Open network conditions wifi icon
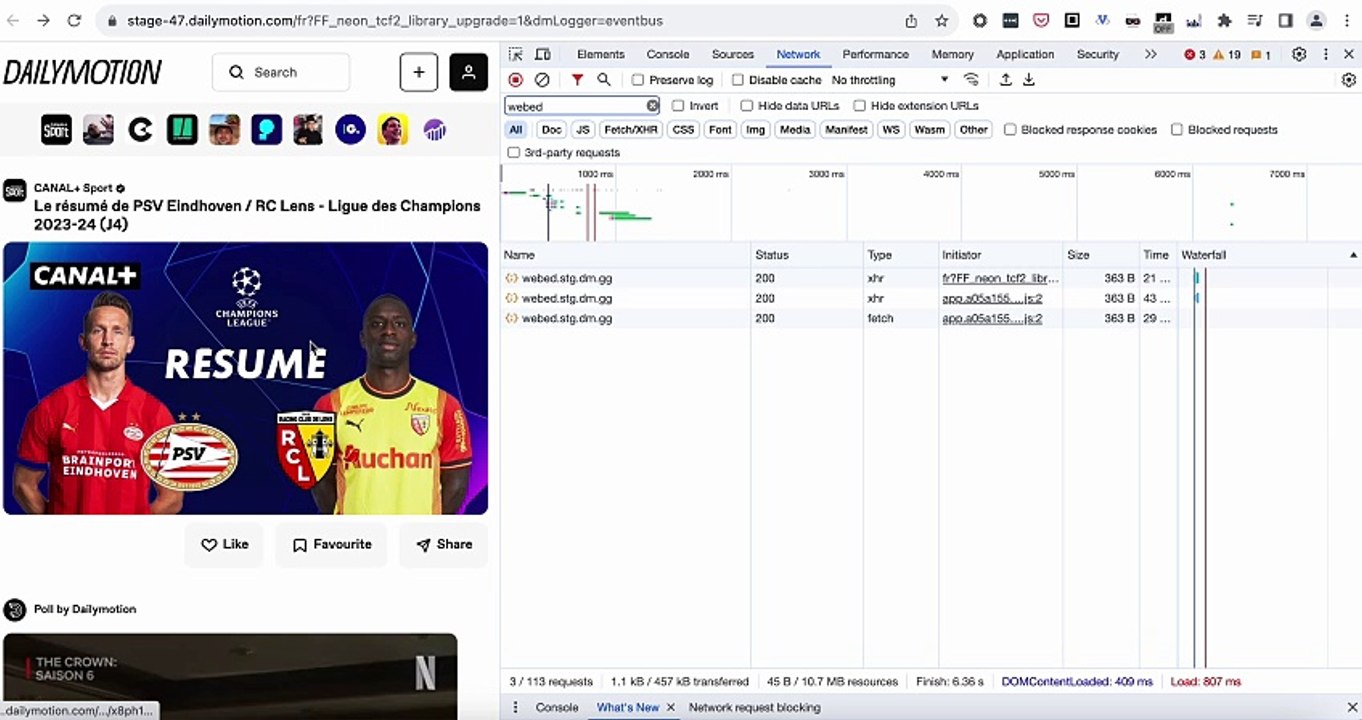Image resolution: width=1362 pixels, height=720 pixels. coord(971,80)
